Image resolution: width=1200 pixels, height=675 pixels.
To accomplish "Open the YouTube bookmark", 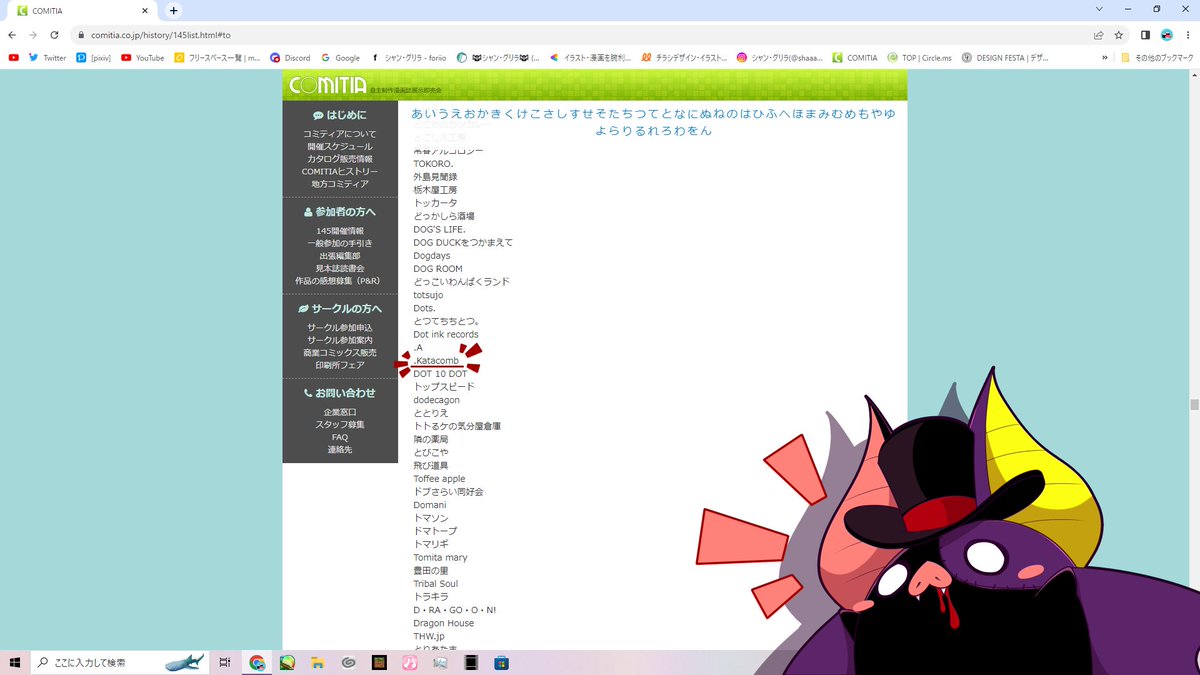I will point(142,58).
